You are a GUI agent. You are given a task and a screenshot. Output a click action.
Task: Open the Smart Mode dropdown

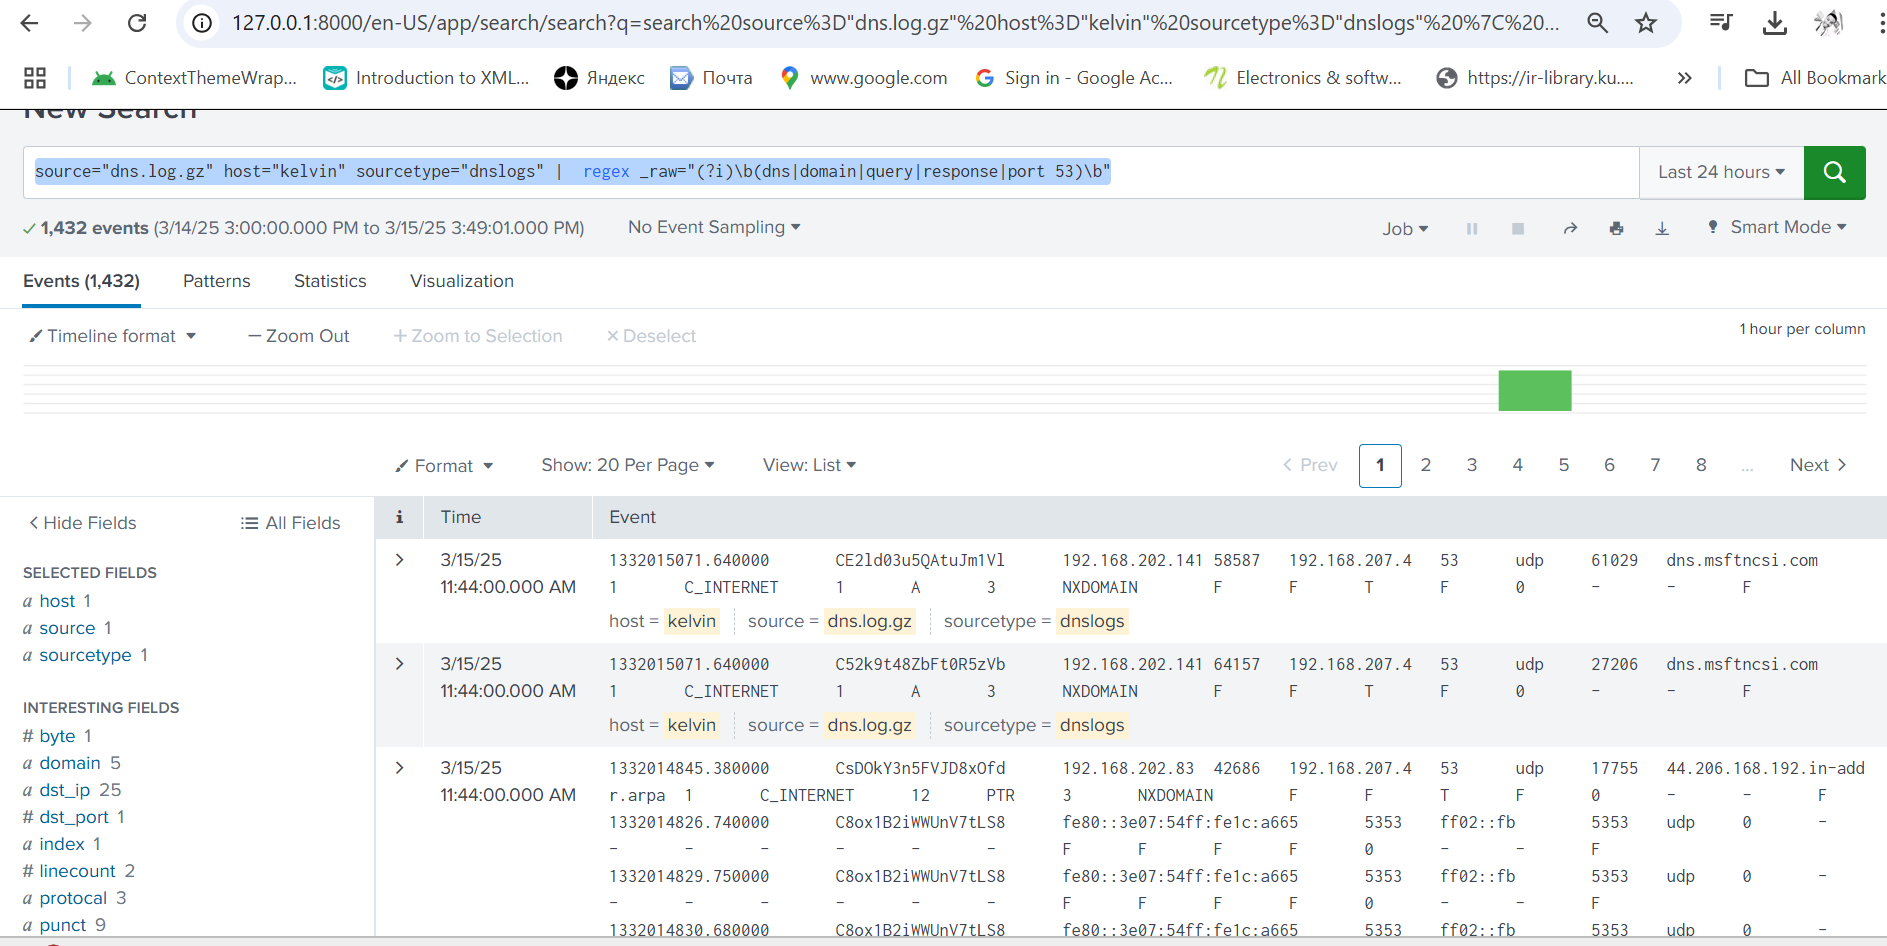pos(1777,227)
